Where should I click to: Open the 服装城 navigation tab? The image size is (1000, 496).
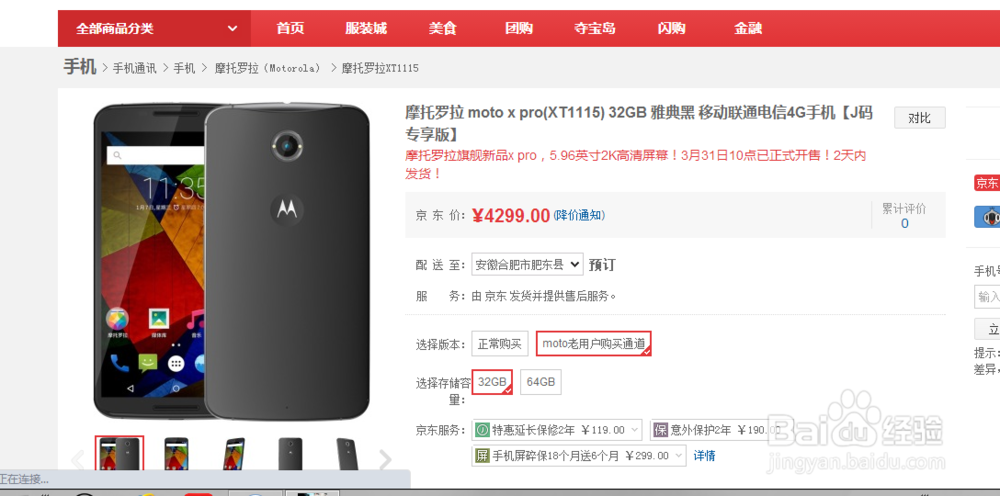(x=366, y=29)
